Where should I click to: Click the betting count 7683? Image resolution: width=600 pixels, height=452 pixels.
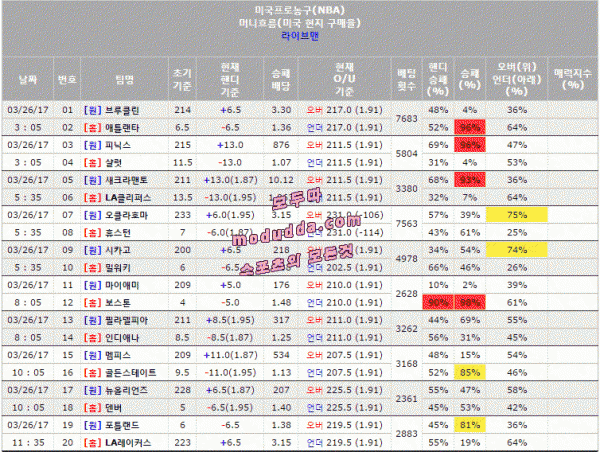coord(406,119)
